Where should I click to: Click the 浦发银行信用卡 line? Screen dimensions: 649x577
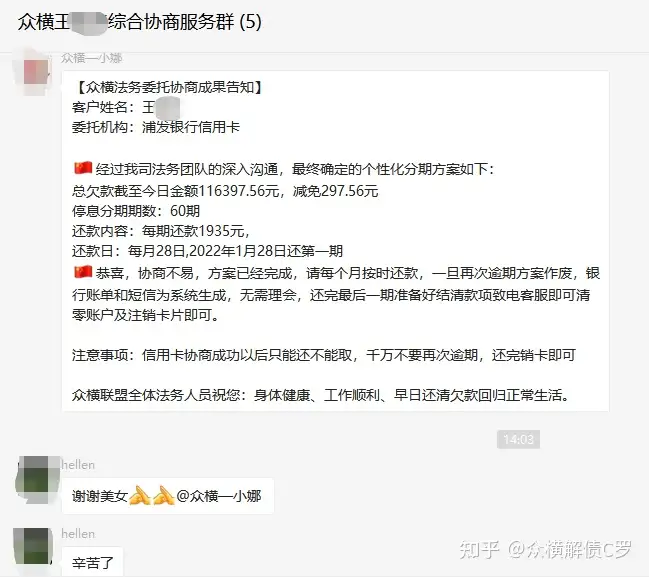click(156, 127)
